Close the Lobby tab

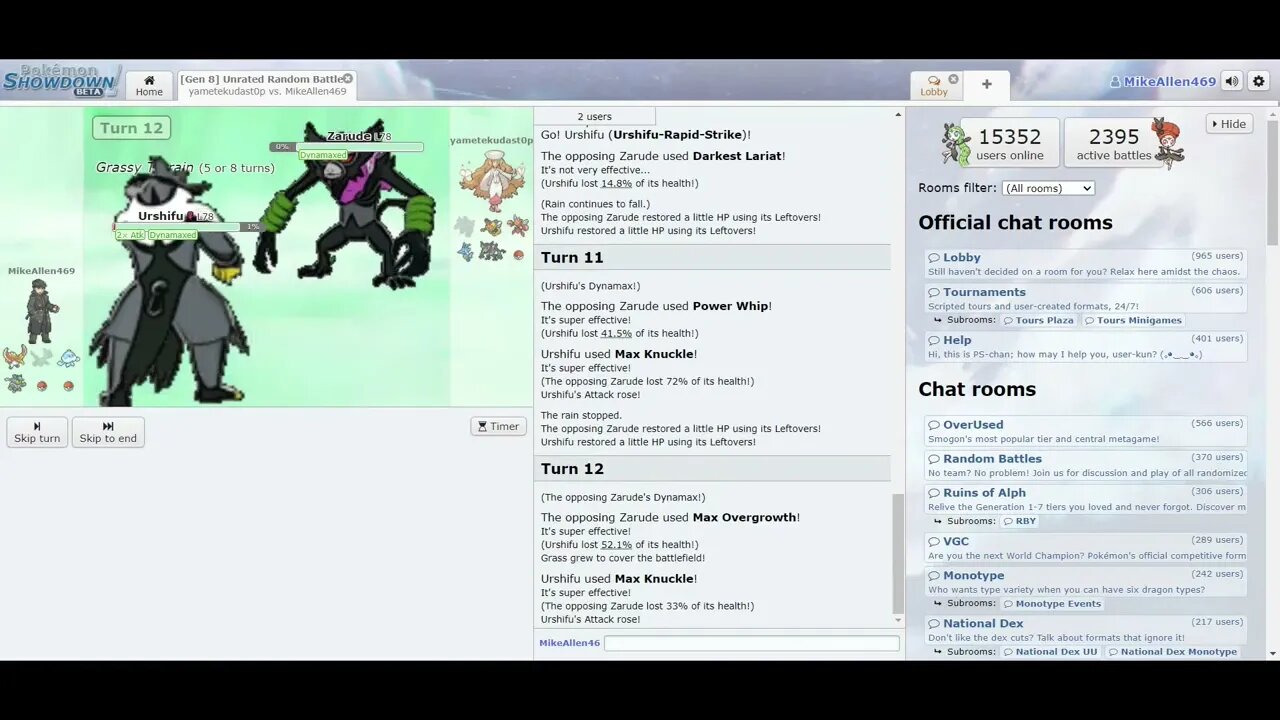tap(953, 79)
